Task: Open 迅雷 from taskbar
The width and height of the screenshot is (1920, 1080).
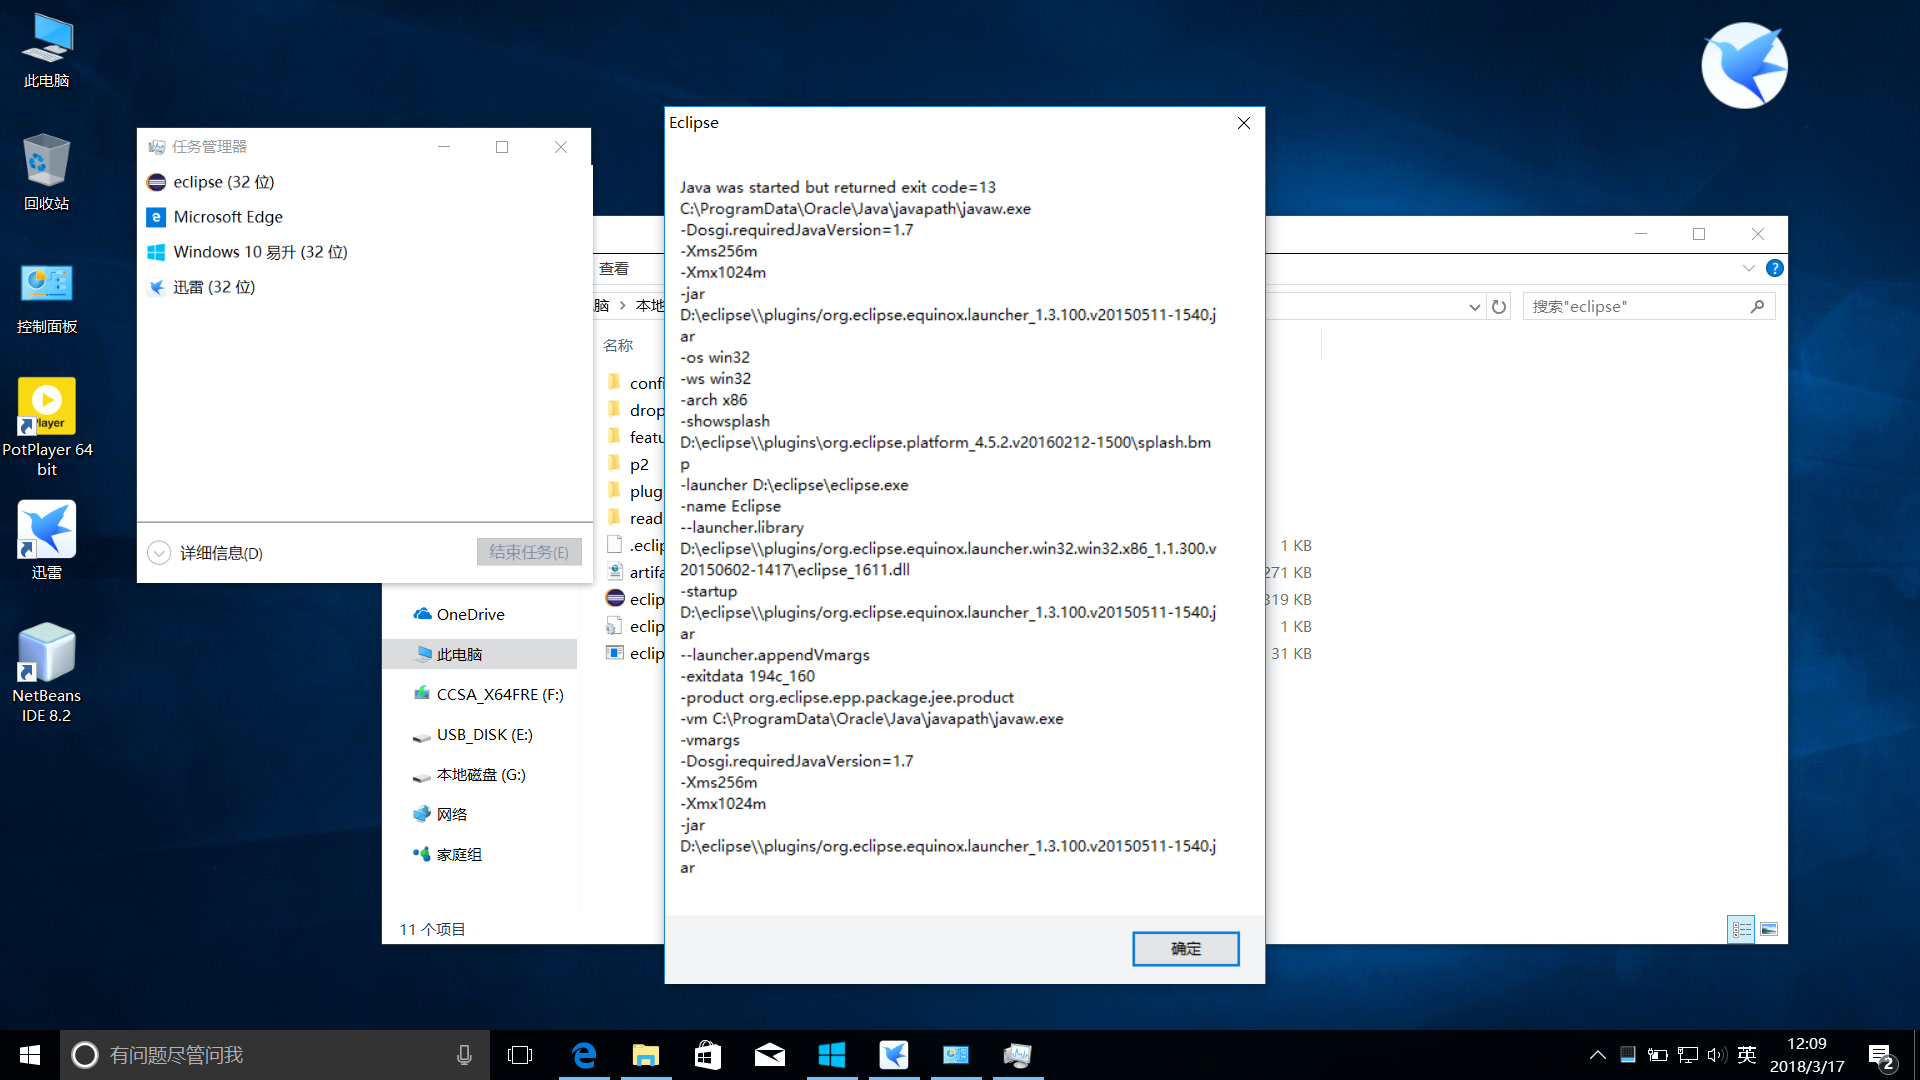Action: pos(894,1055)
